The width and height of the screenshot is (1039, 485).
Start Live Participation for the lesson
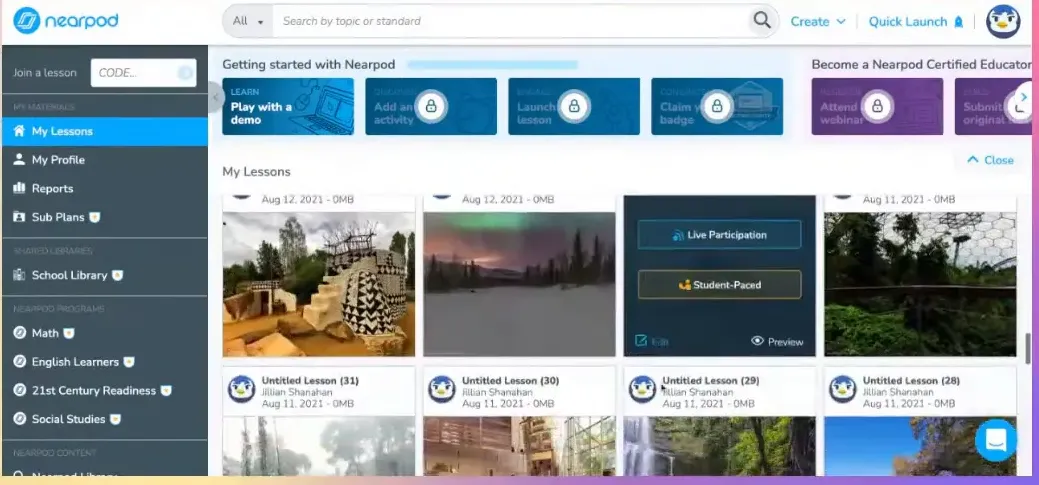(720, 235)
